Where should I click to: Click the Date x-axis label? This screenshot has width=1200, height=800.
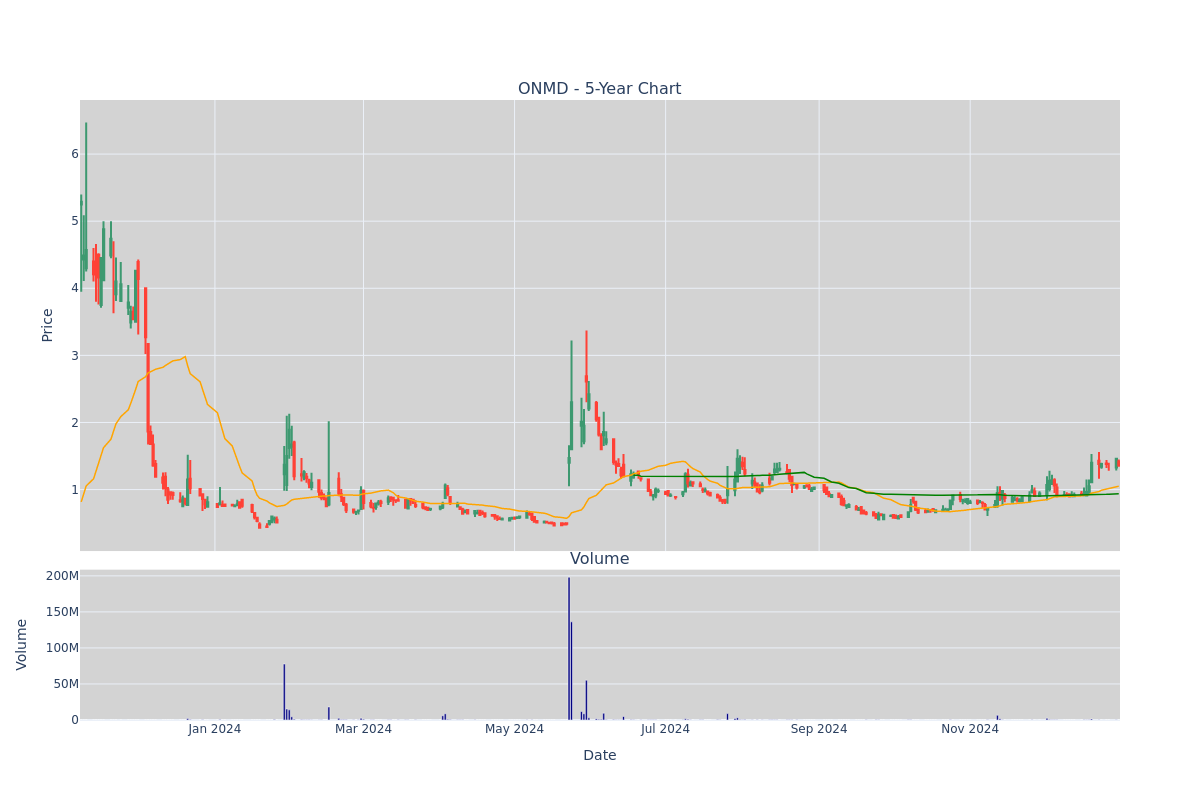599,755
